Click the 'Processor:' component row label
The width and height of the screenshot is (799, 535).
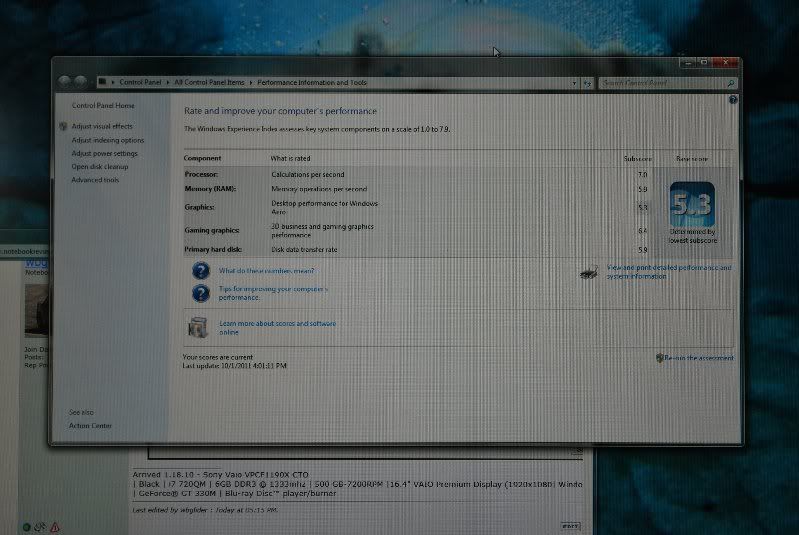pyautogui.click(x=201, y=174)
